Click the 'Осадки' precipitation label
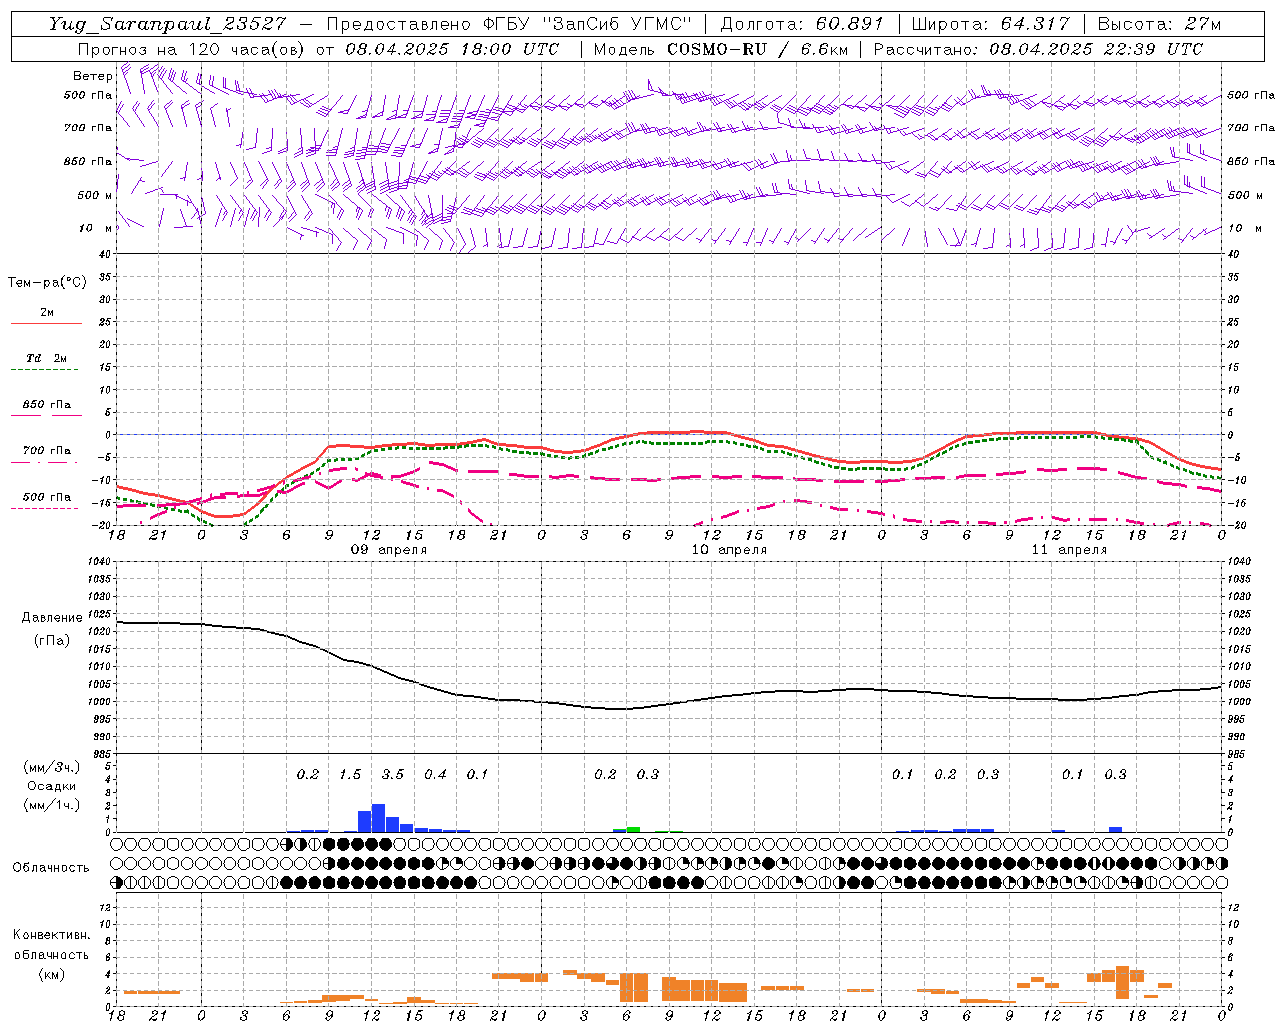 (x=51, y=786)
